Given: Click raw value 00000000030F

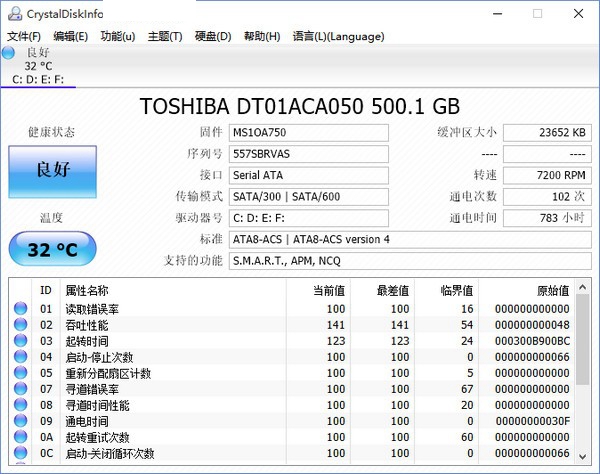Looking at the screenshot, I should (x=533, y=421).
